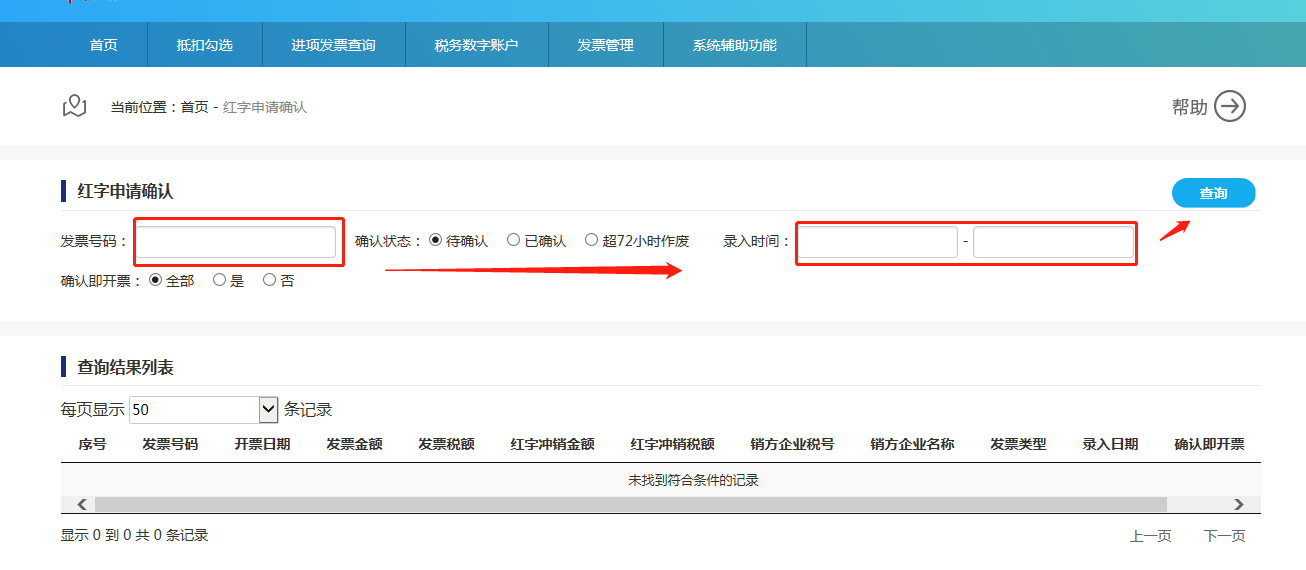Click the 录入时间 start date field

coord(877,242)
